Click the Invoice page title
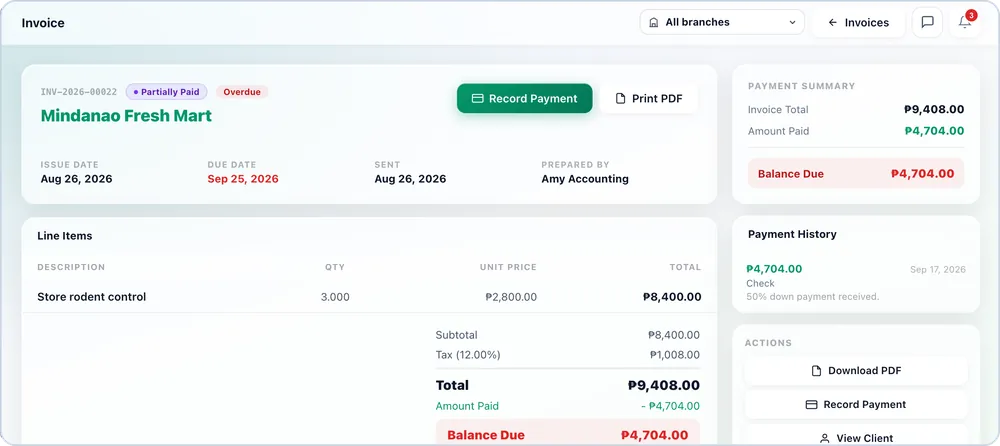This screenshot has width=1000, height=446. tap(43, 23)
